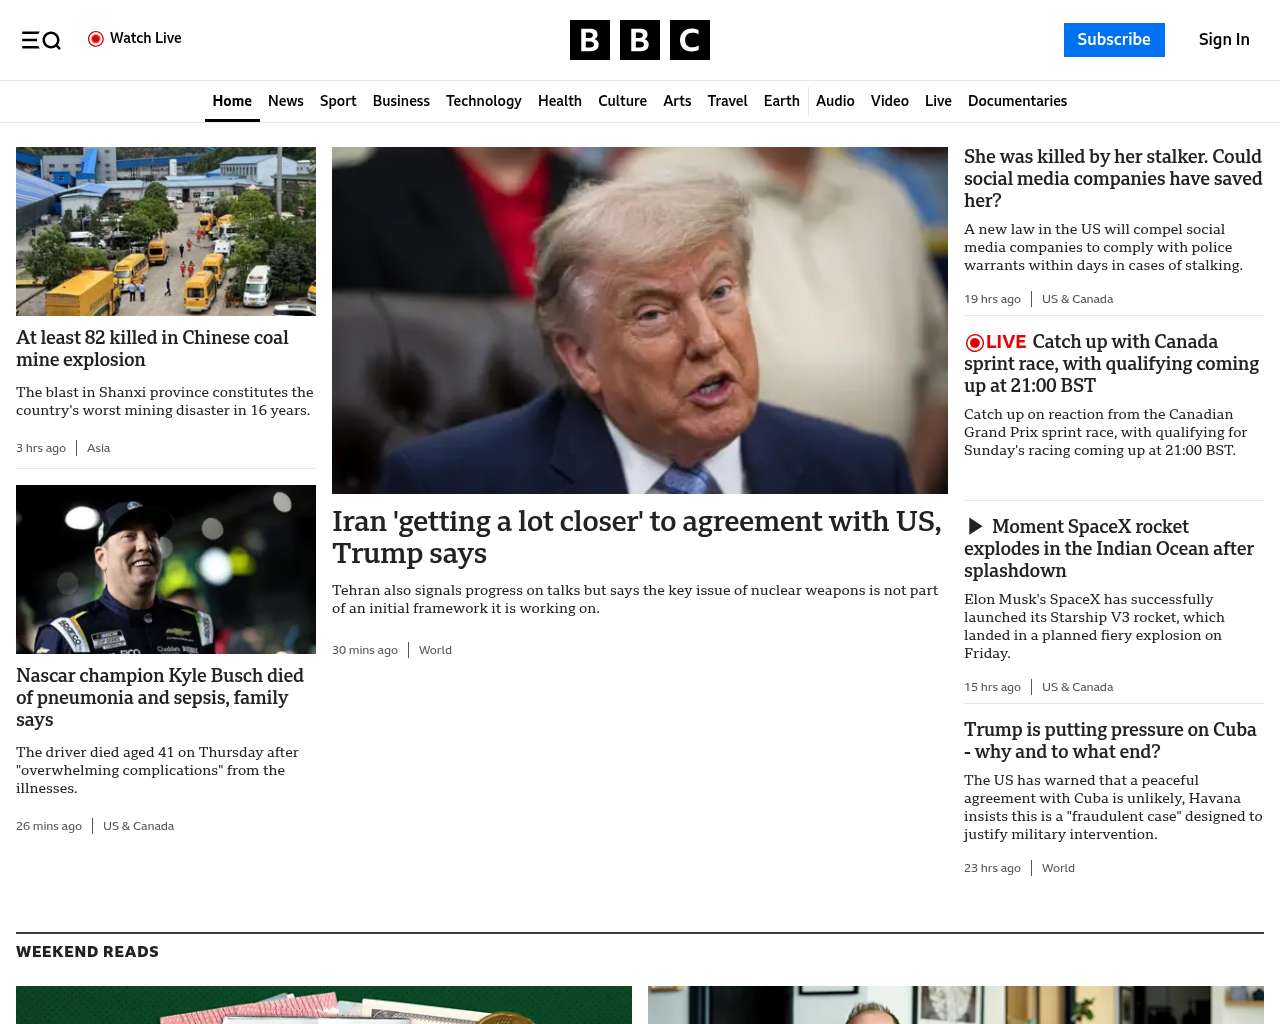
Task: Open the Earth section
Action: [781, 101]
